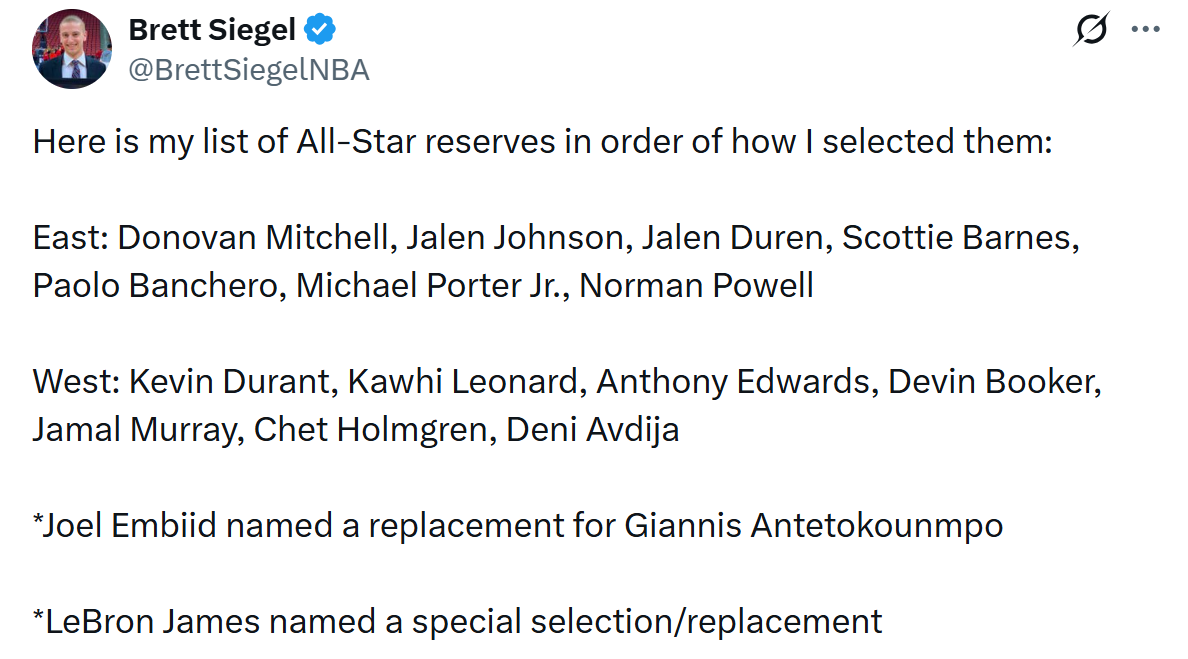The height and width of the screenshot is (659, 1188).
Task: Click the Joel Embiid replacement note
Action: (517, 525)
